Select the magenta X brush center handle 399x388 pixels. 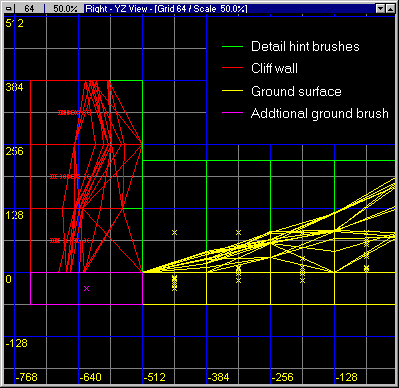click(87, 288)
